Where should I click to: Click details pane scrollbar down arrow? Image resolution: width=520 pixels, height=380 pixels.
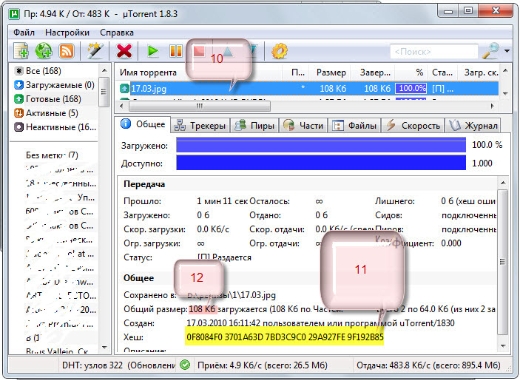503,346
